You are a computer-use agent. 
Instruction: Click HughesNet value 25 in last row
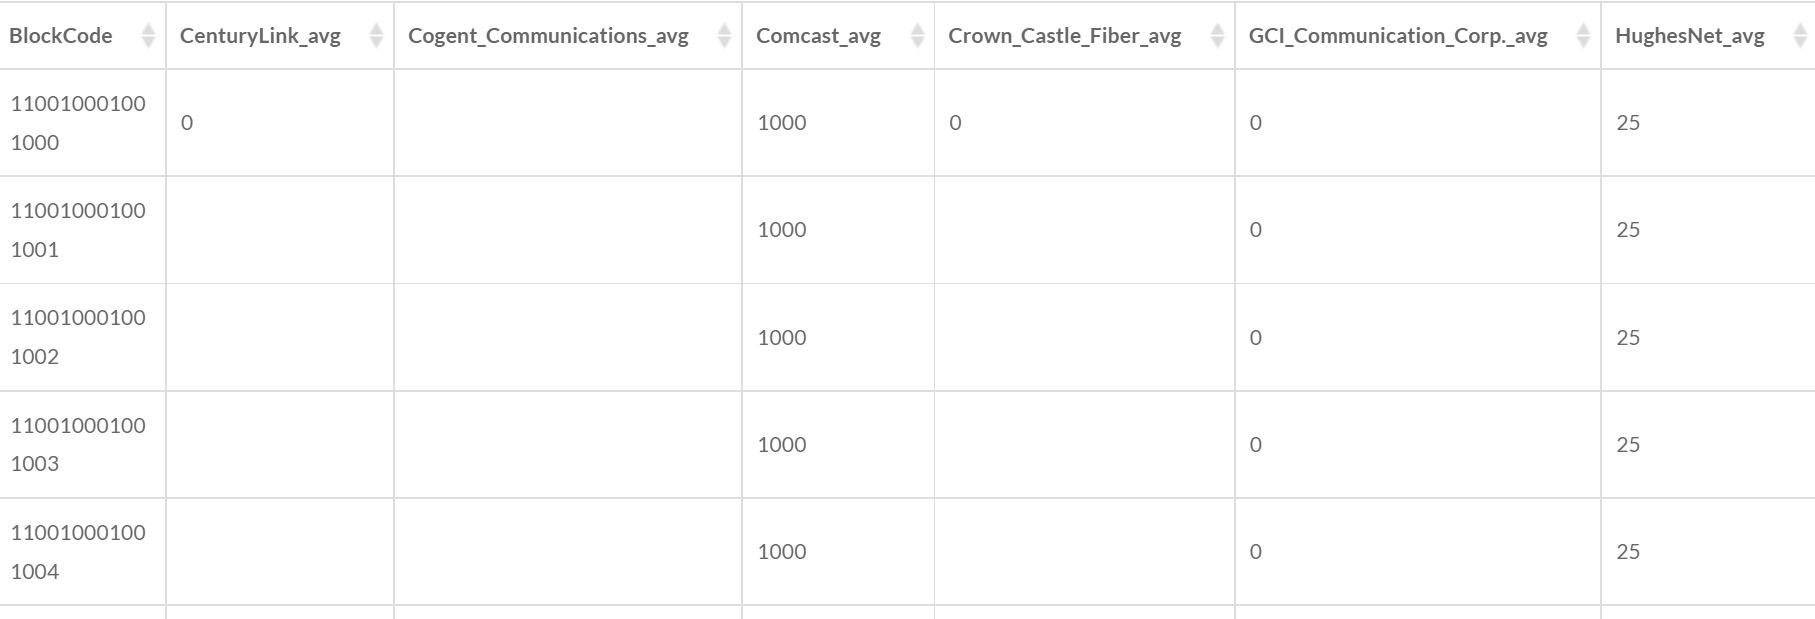1628,552
